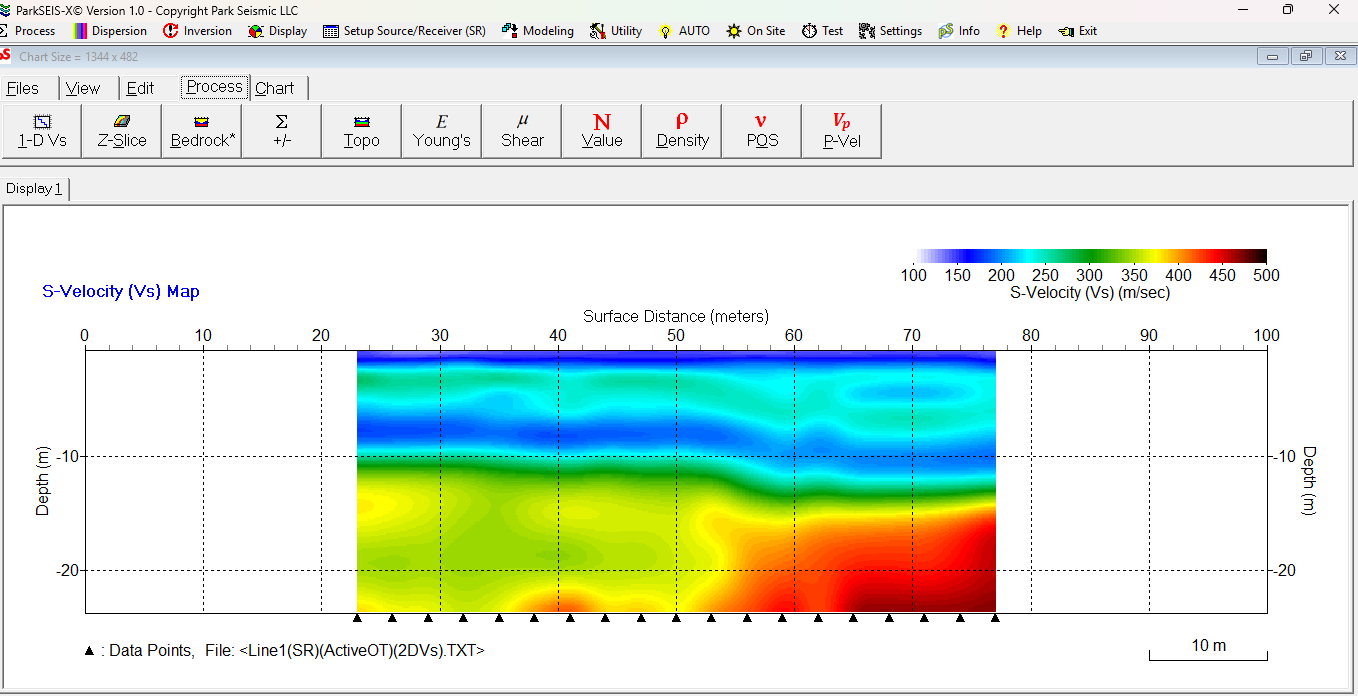
Task: Open the Z-Slice tool
Action: coord(122,131)
